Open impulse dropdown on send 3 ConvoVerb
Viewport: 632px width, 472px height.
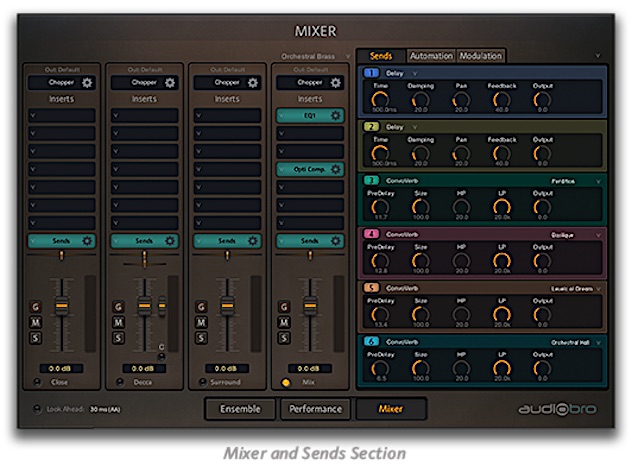click(x=598, y=181)
